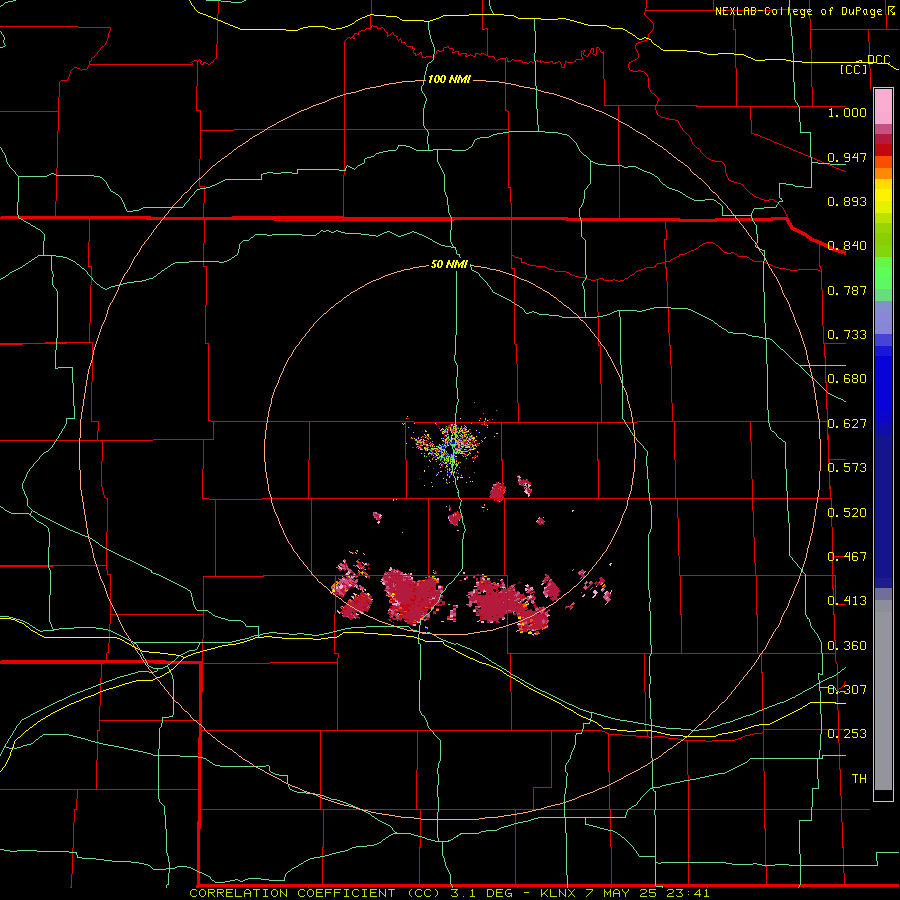This screenshot has height=900, width=900.
Task: Select the 0.947 color scale value
Action: 847,157
